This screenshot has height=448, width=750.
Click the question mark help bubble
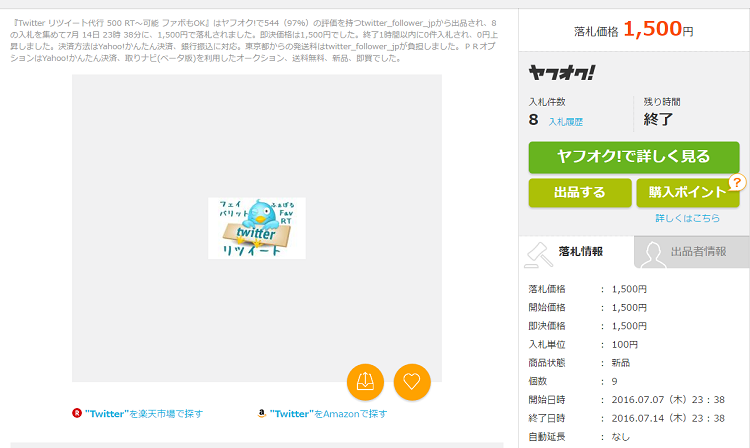[x=737, y=182]
